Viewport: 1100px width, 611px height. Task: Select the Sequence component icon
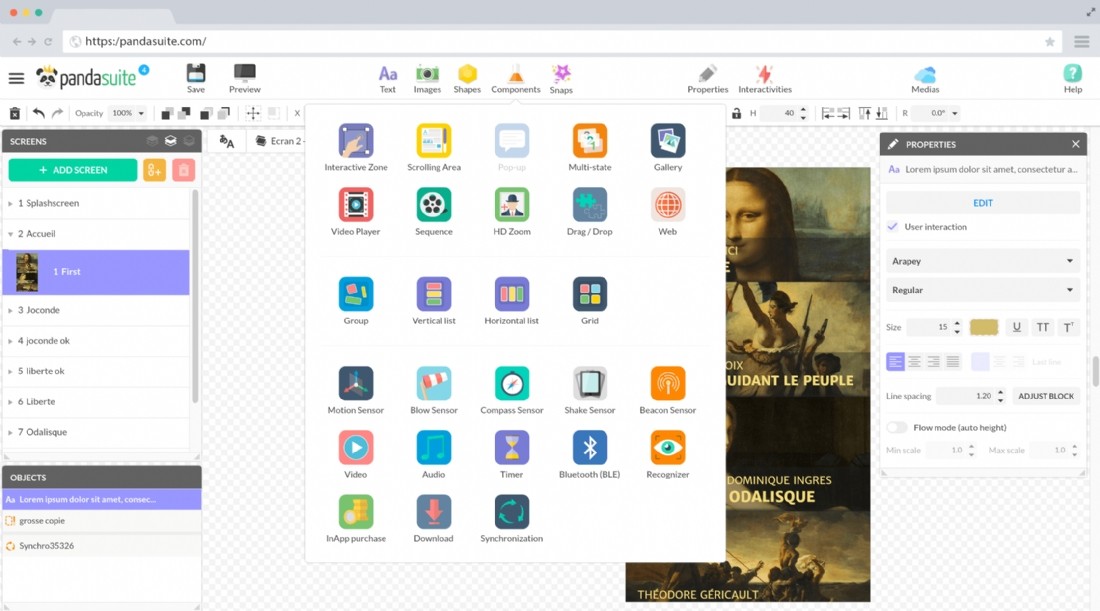coord(434,205)
